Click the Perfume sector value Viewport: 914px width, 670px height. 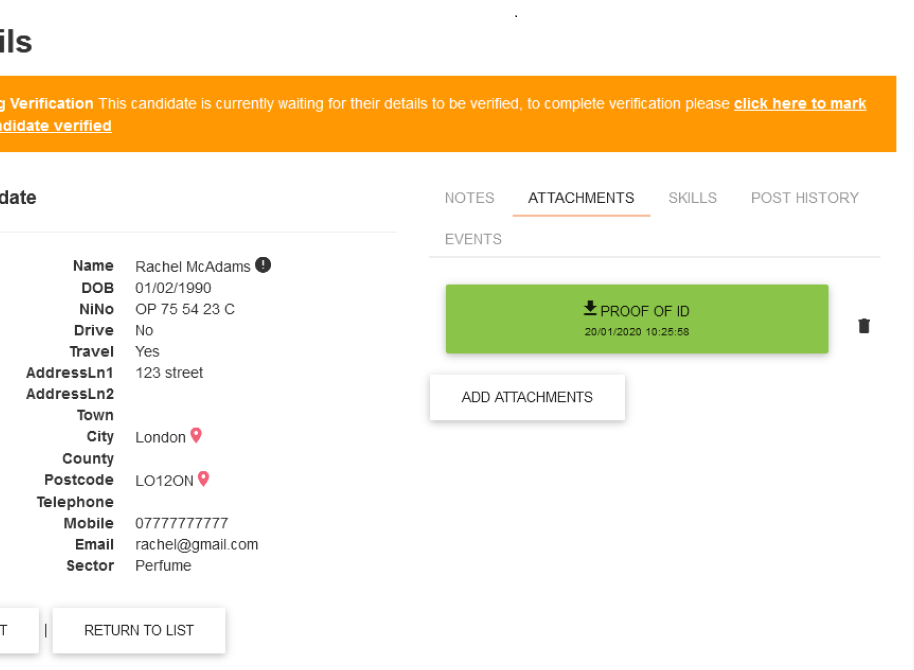point(163,566)
